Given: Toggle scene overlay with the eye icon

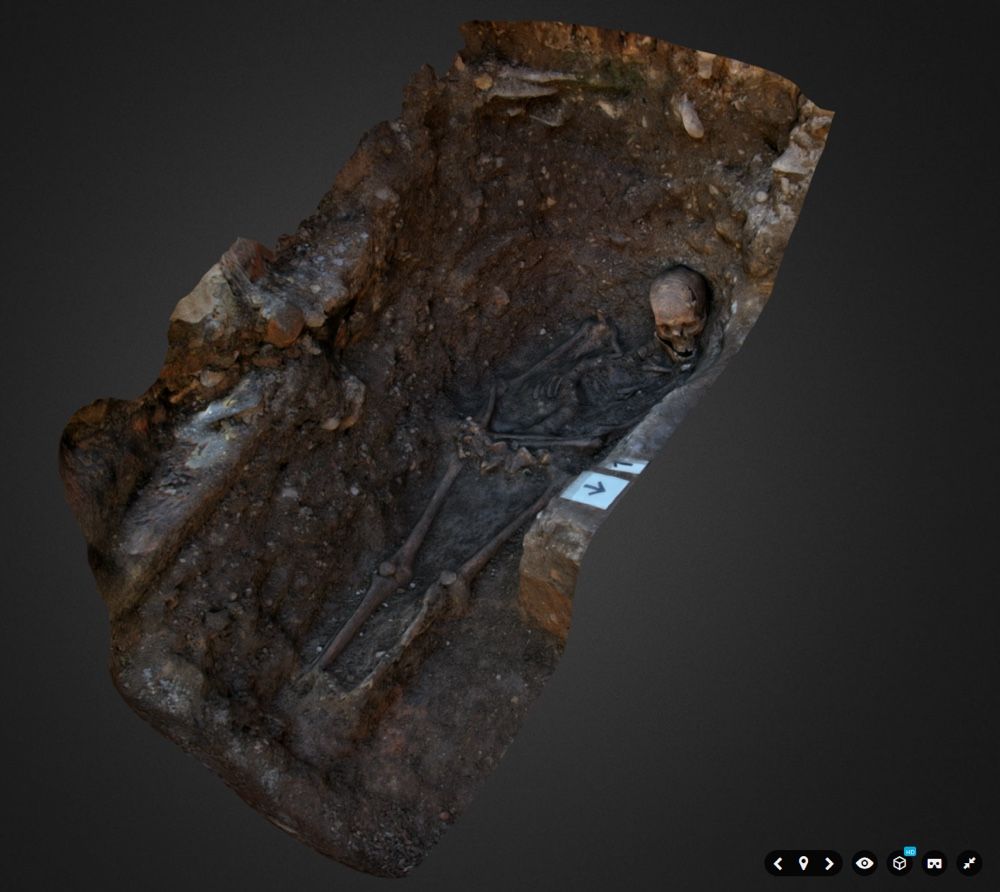Looking at the screenshot, I should pos(864,864).
